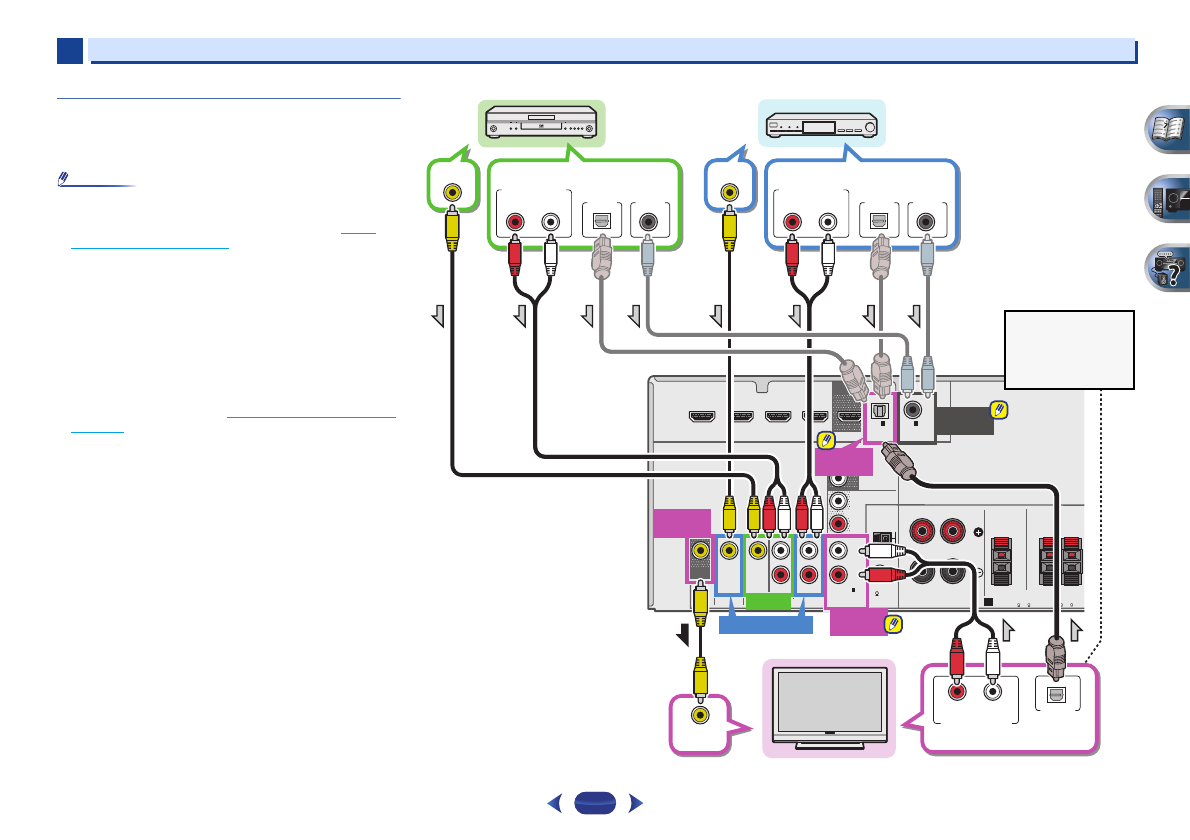Click the set-top box image in blue box

822,126
